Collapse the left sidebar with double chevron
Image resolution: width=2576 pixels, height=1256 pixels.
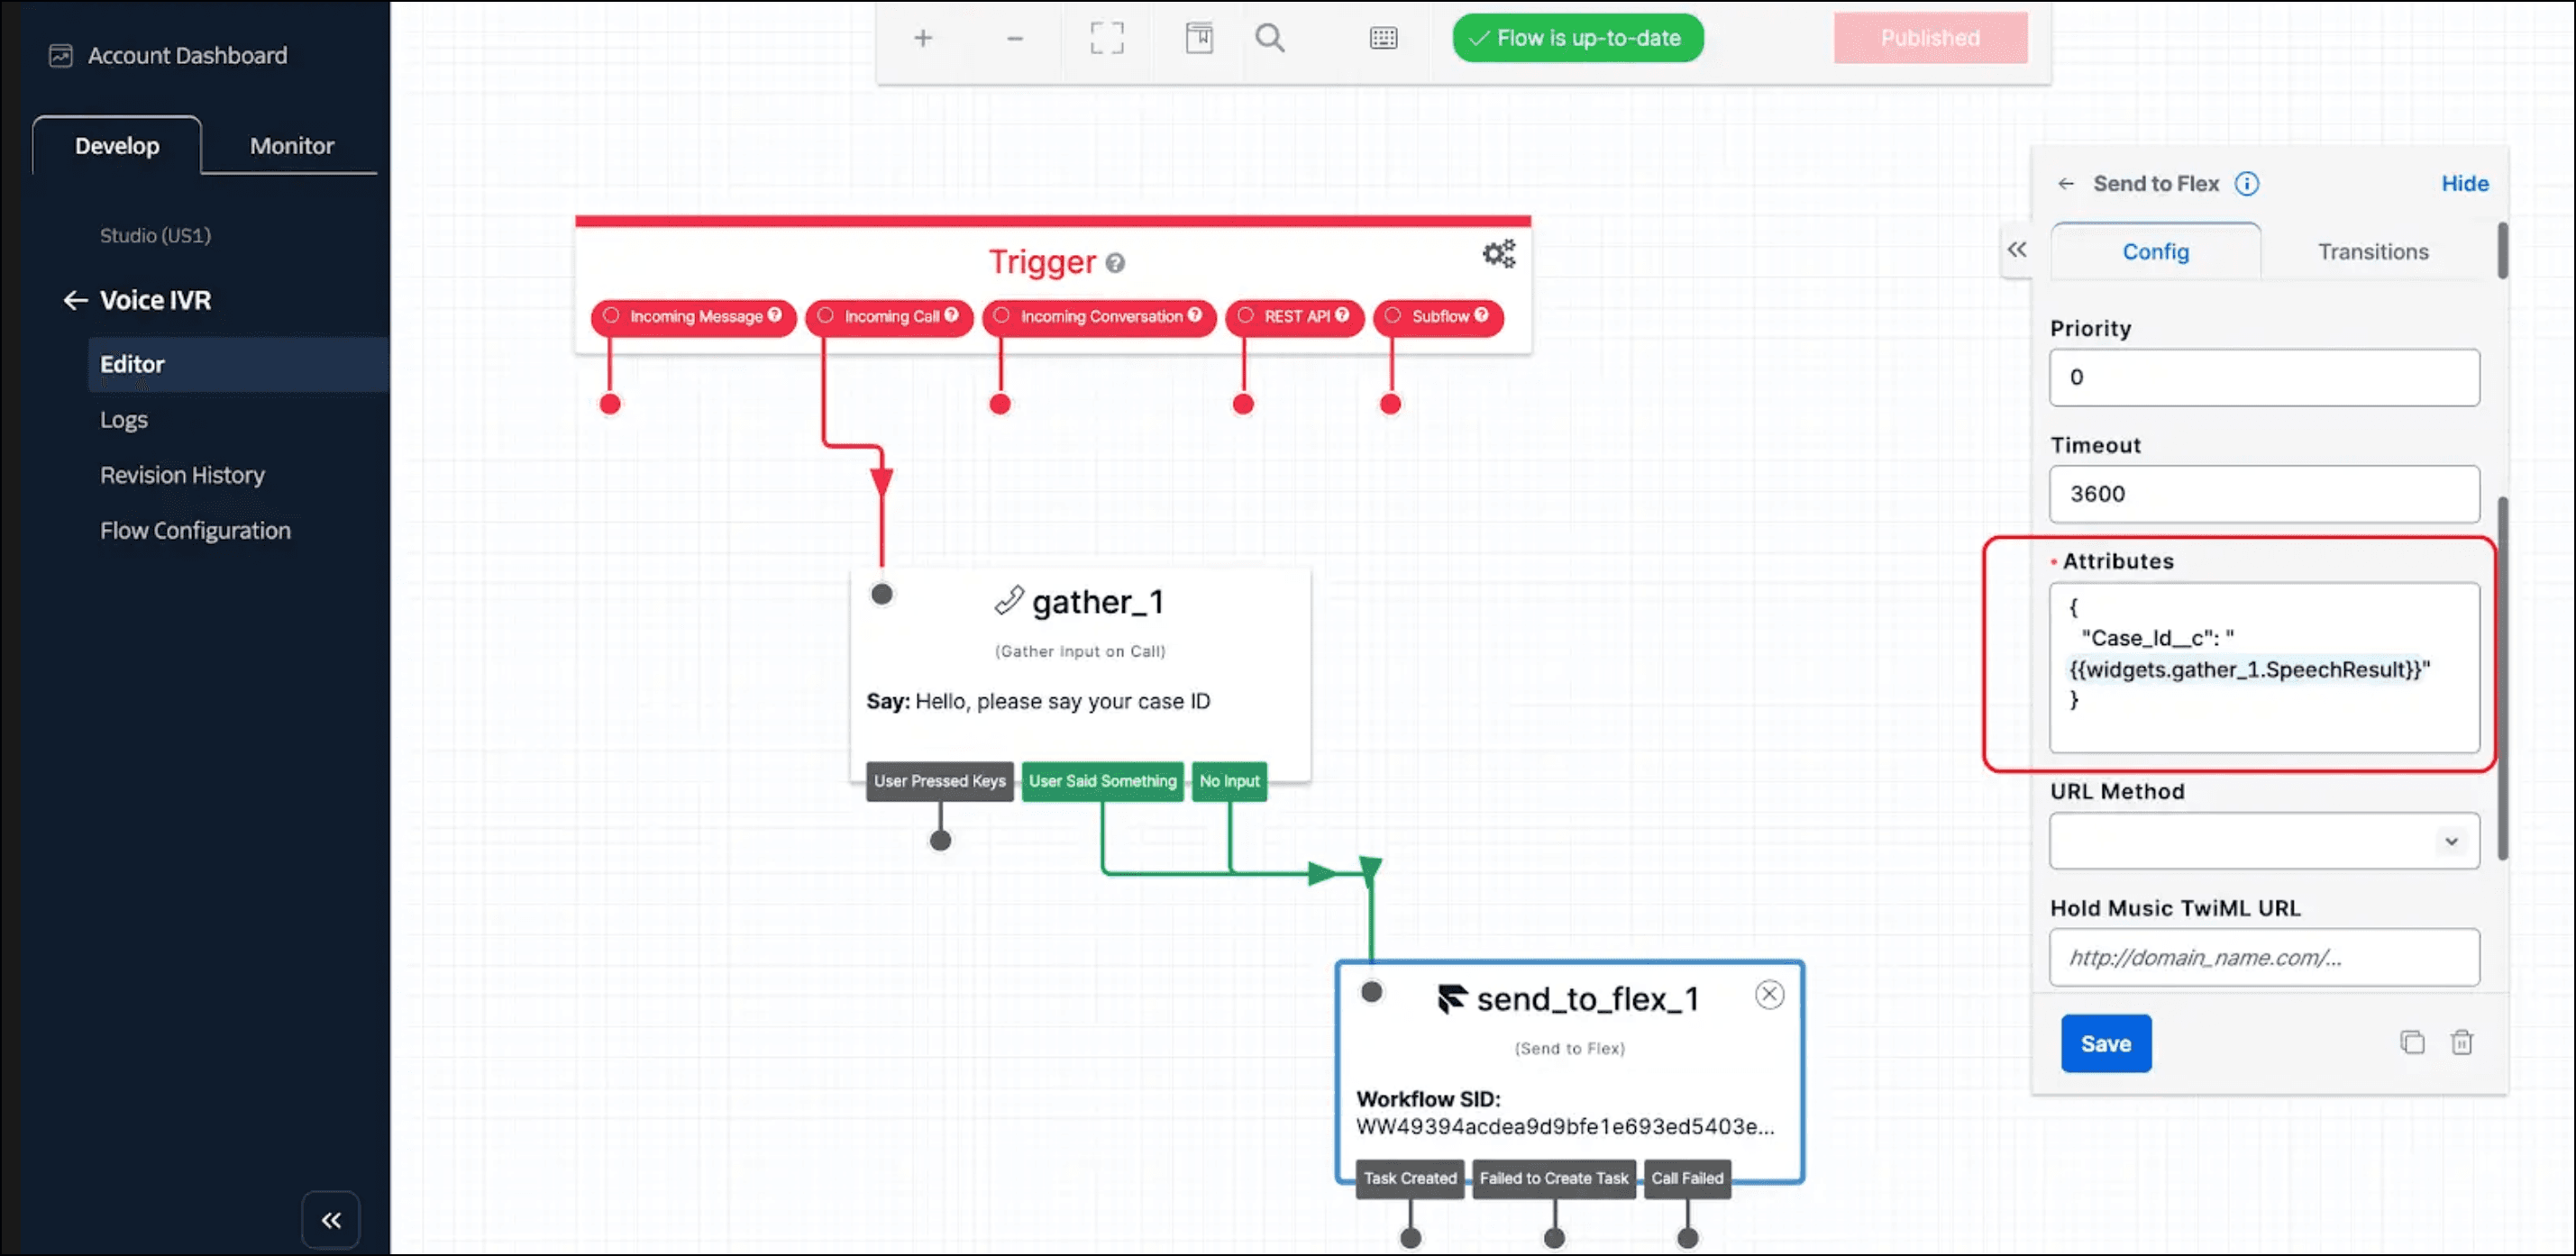point(331,1219)
